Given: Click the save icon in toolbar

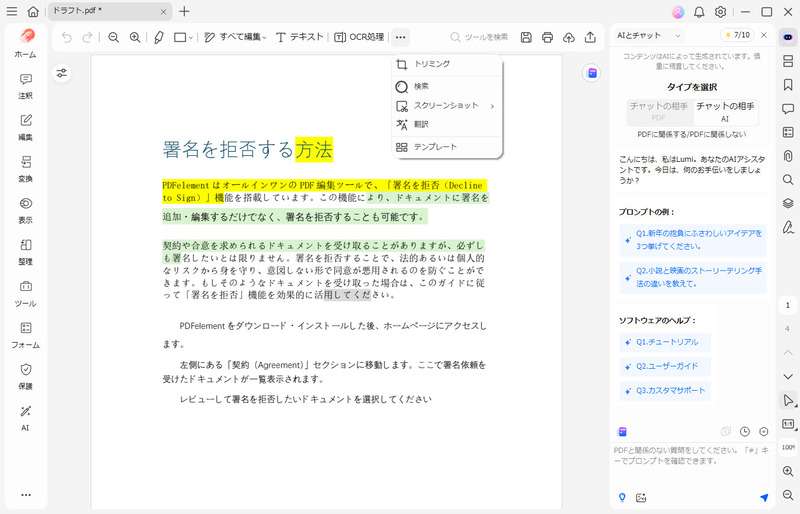Looking at the screenshot, I should click(526, 37).
